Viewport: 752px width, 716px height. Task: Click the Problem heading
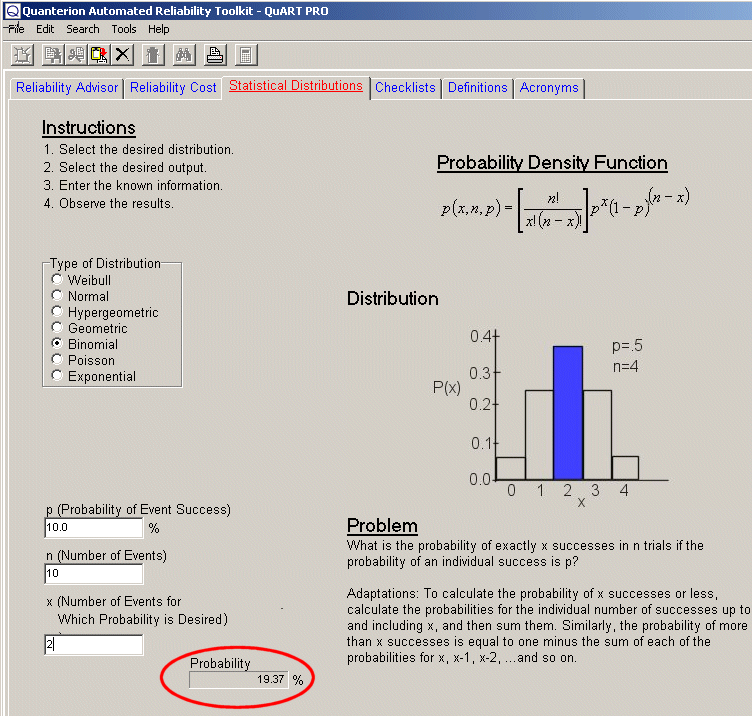(x=382, y=526)
